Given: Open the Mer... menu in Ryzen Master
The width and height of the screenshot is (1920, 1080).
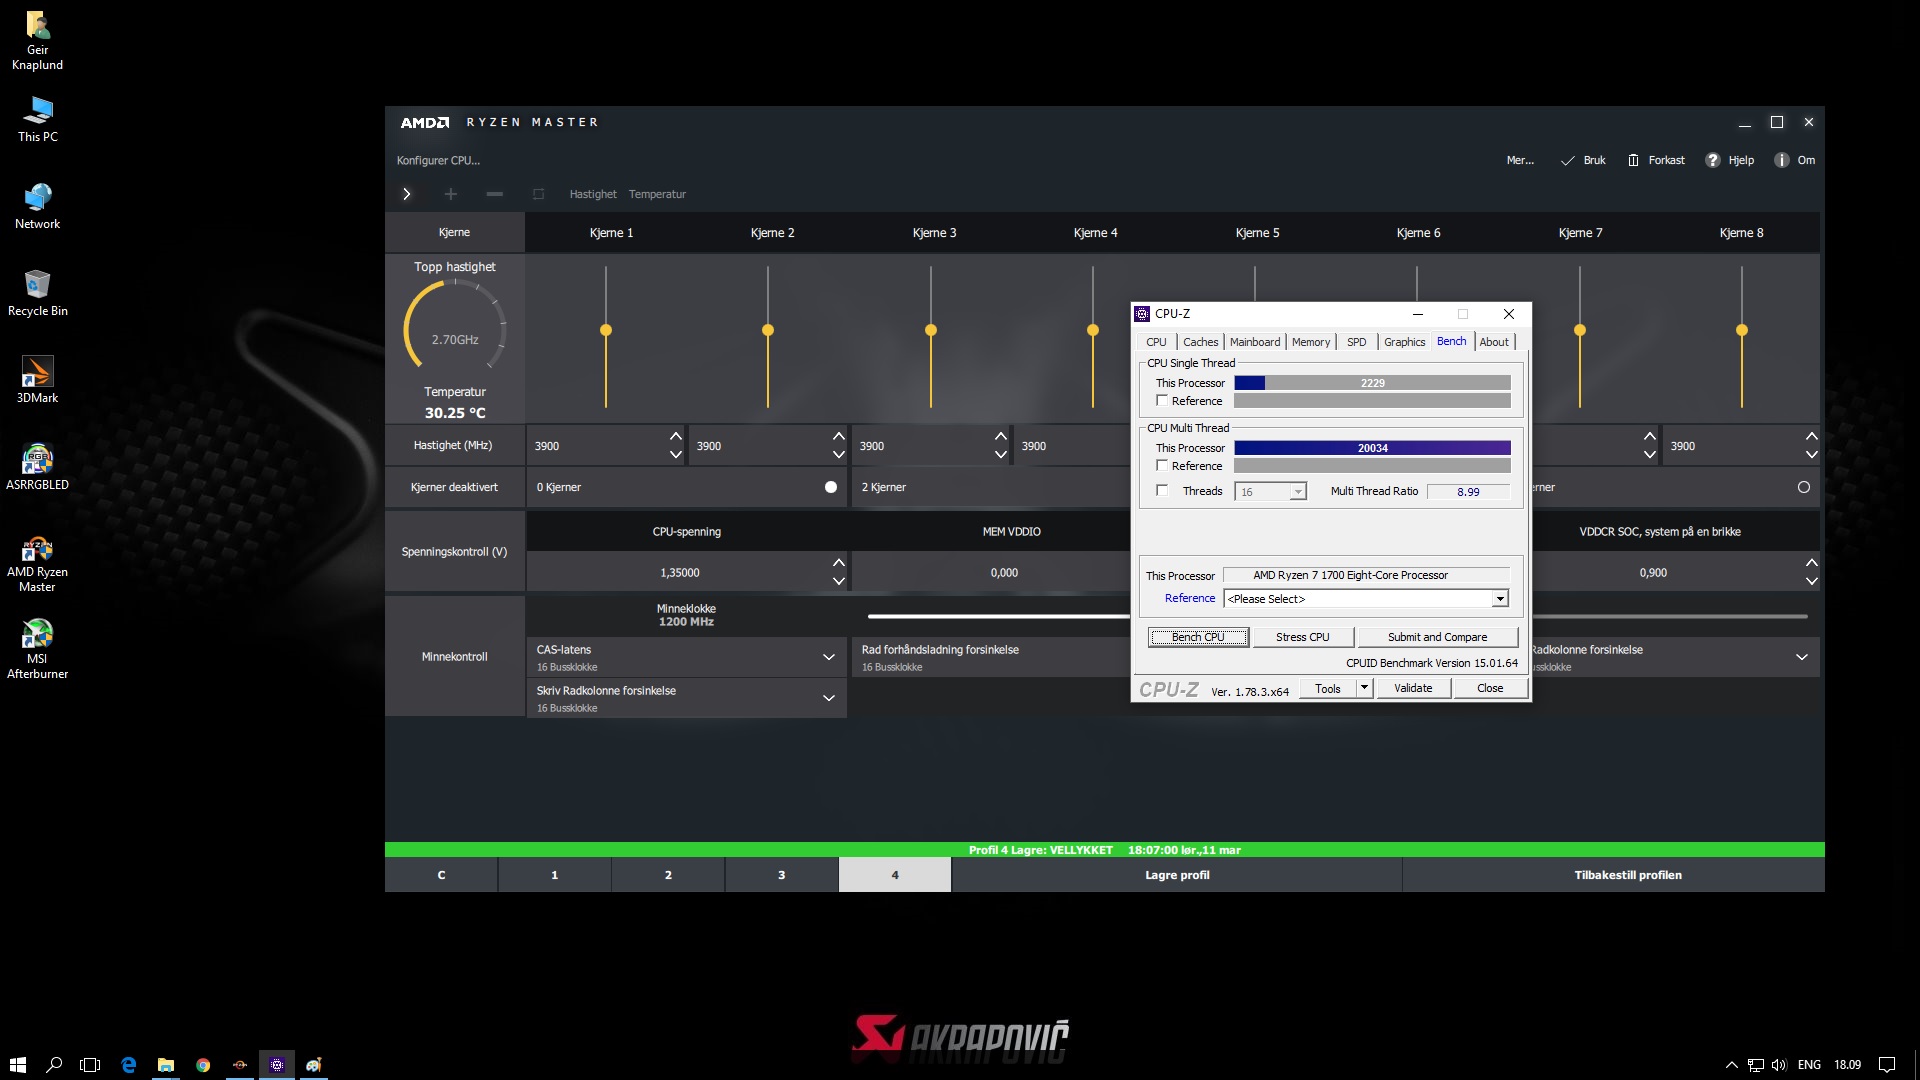Looking at the screenshot, I should 1520,160.
